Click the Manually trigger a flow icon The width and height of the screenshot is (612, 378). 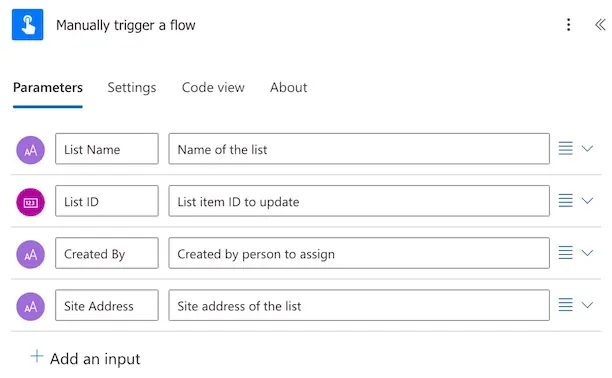(27, 25)
